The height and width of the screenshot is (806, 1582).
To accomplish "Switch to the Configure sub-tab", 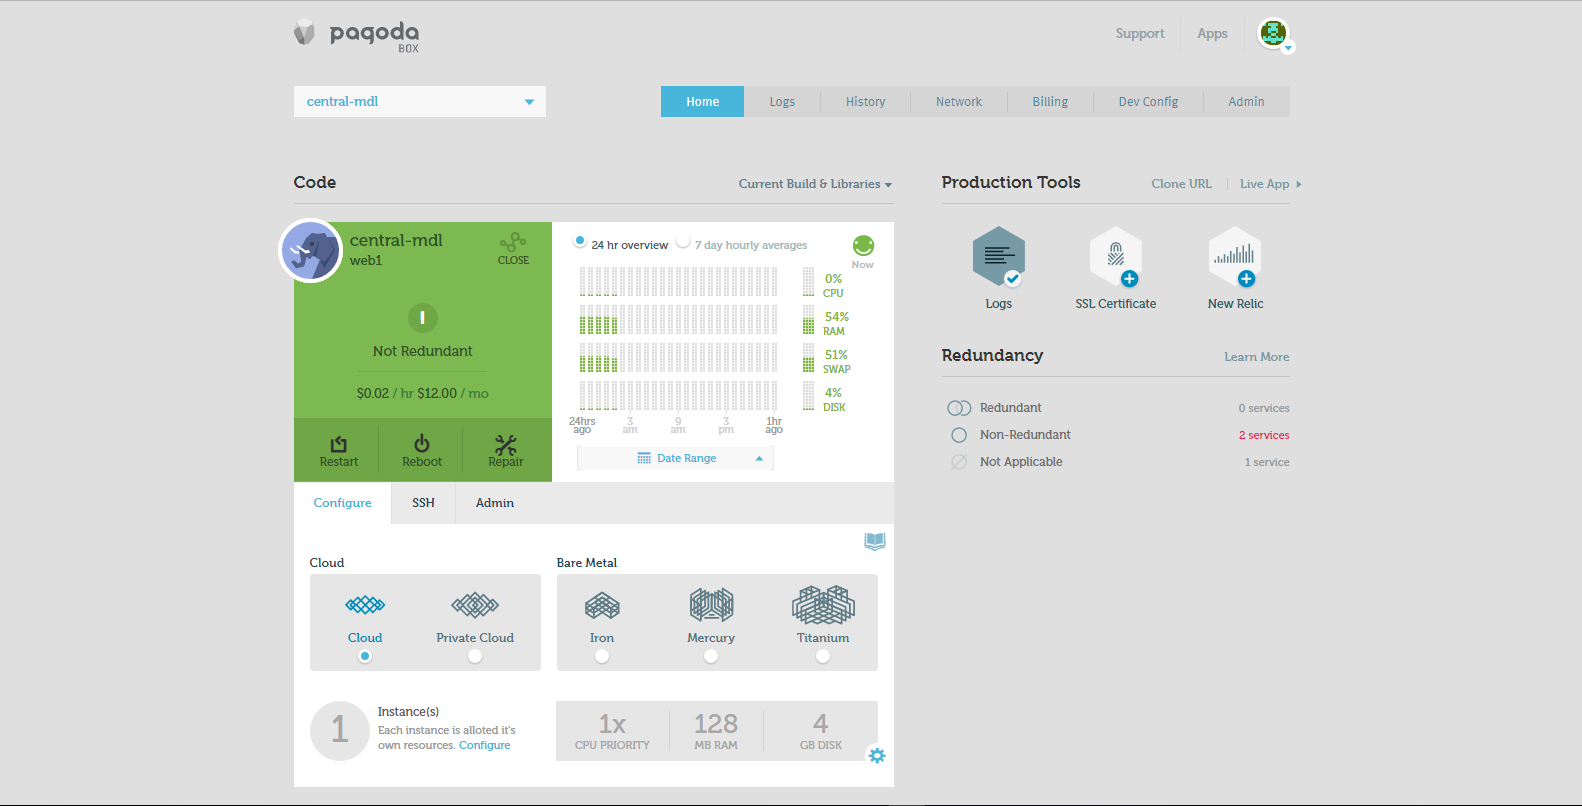I will 342,503.
